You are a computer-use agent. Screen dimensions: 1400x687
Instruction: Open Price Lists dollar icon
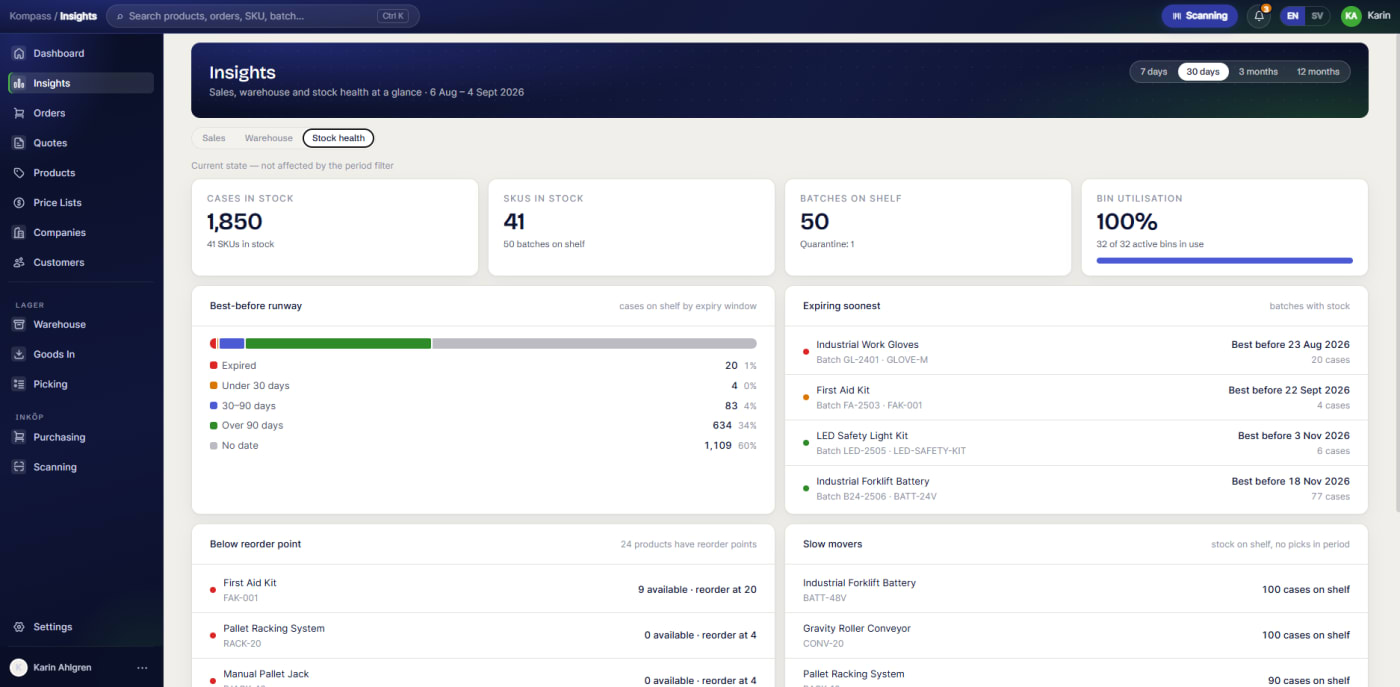19,203
